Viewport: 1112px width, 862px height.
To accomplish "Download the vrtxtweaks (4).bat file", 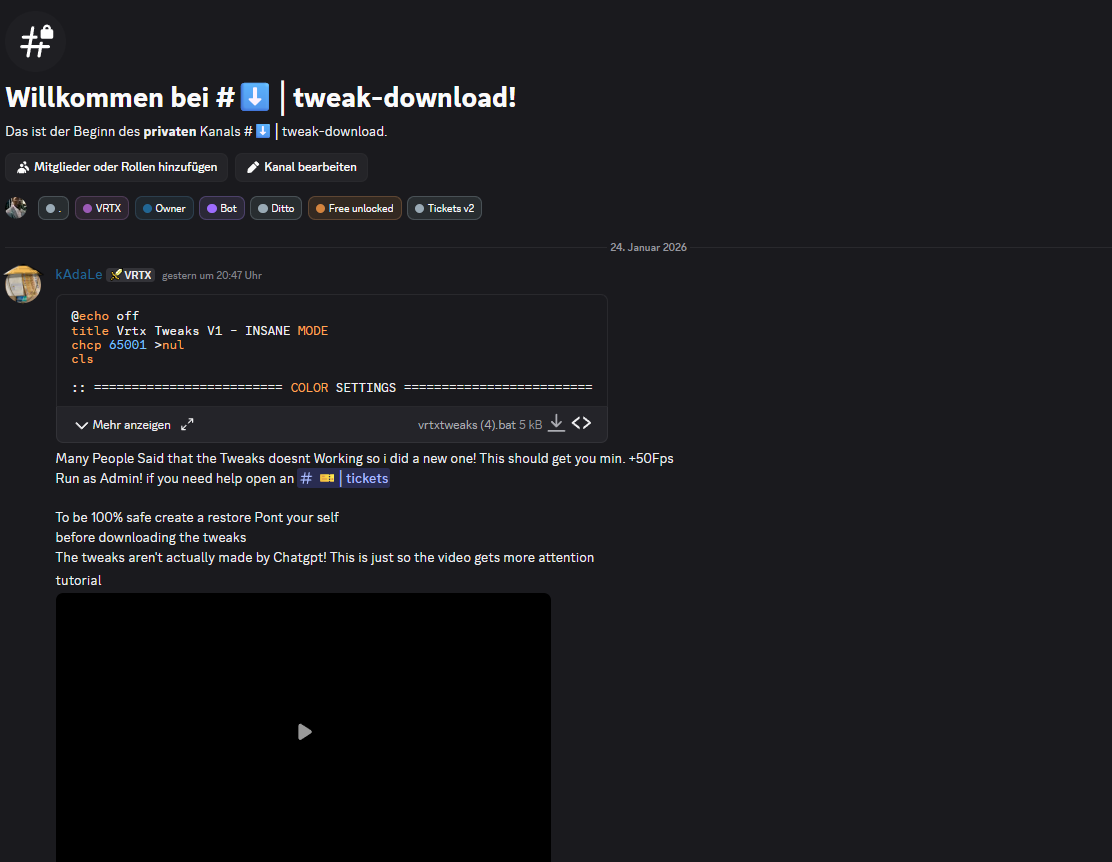I will tap(556, 423).
